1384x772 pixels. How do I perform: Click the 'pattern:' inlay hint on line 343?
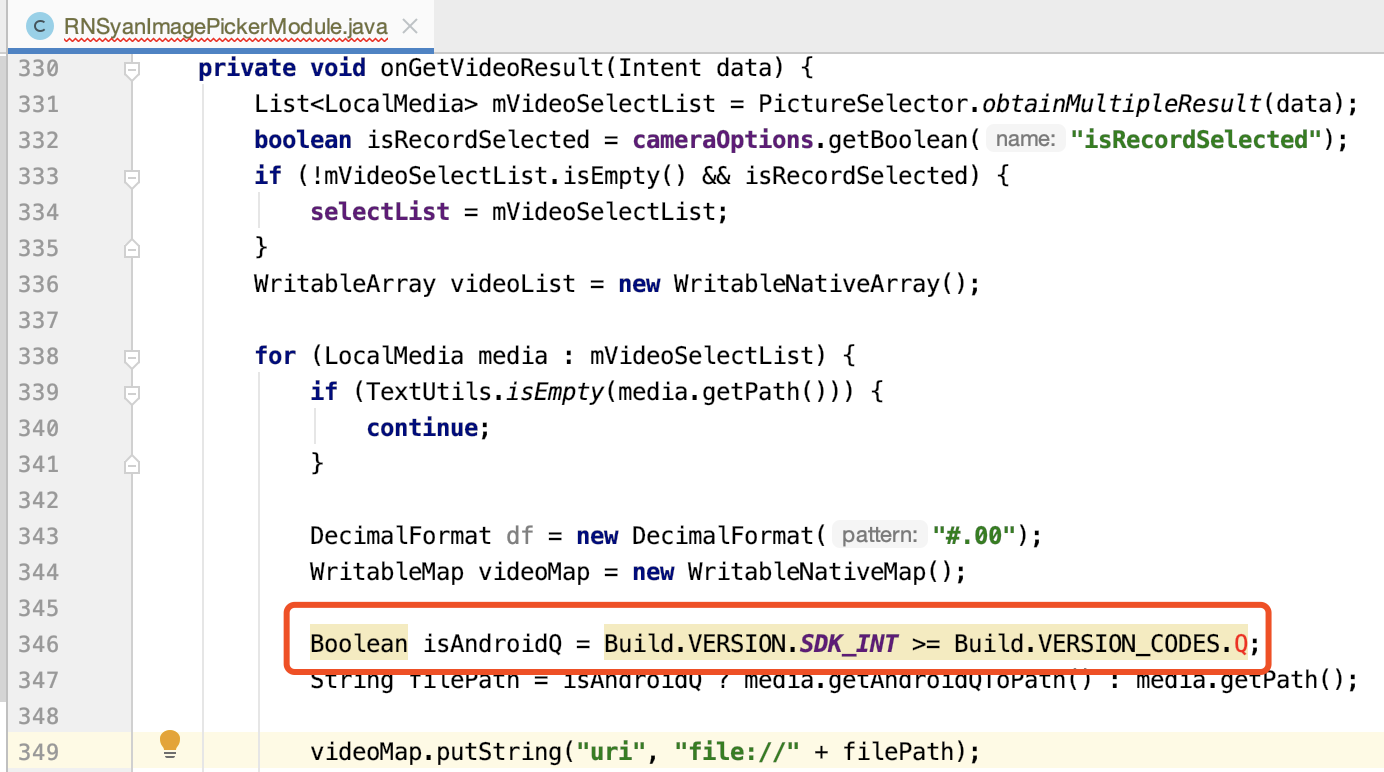[x=879, y=535]
